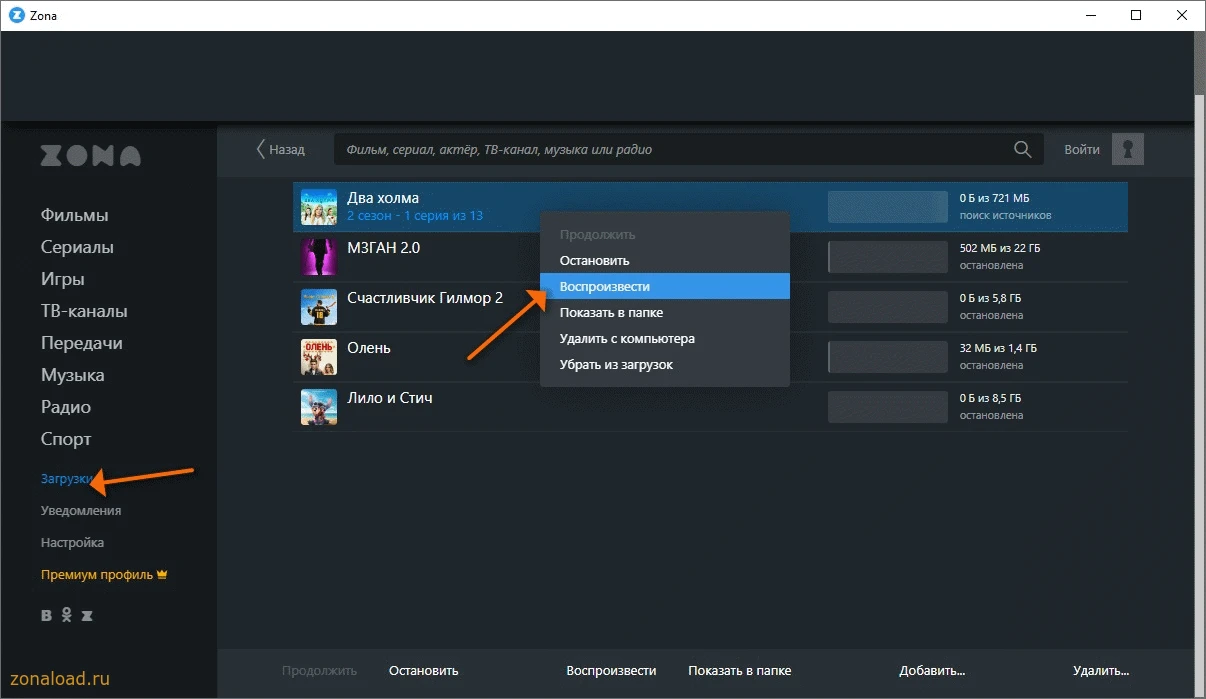This screenshot has height=699, width=1206.
Task: Open the Игры section
Action: (63, 279)
